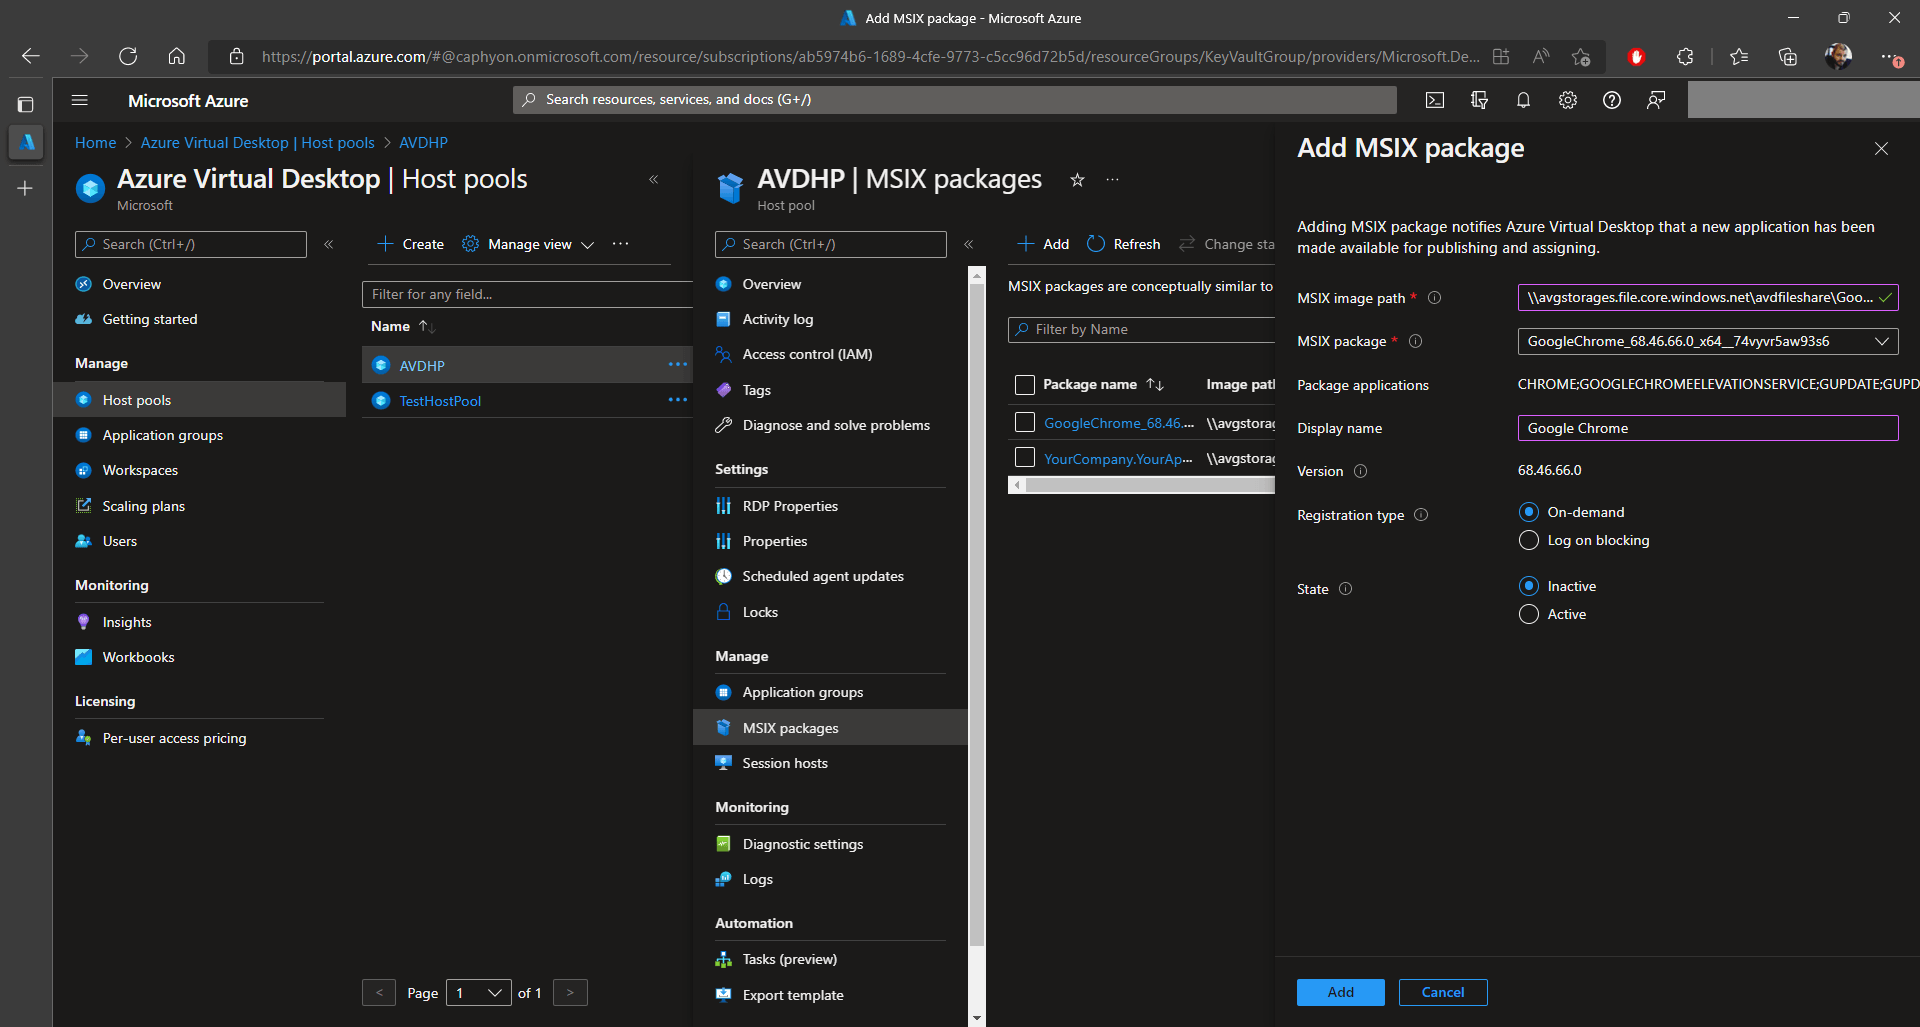This screenshot has width=1920, height=1027.
Task: Click info icon beside State
Action: 1345,589
